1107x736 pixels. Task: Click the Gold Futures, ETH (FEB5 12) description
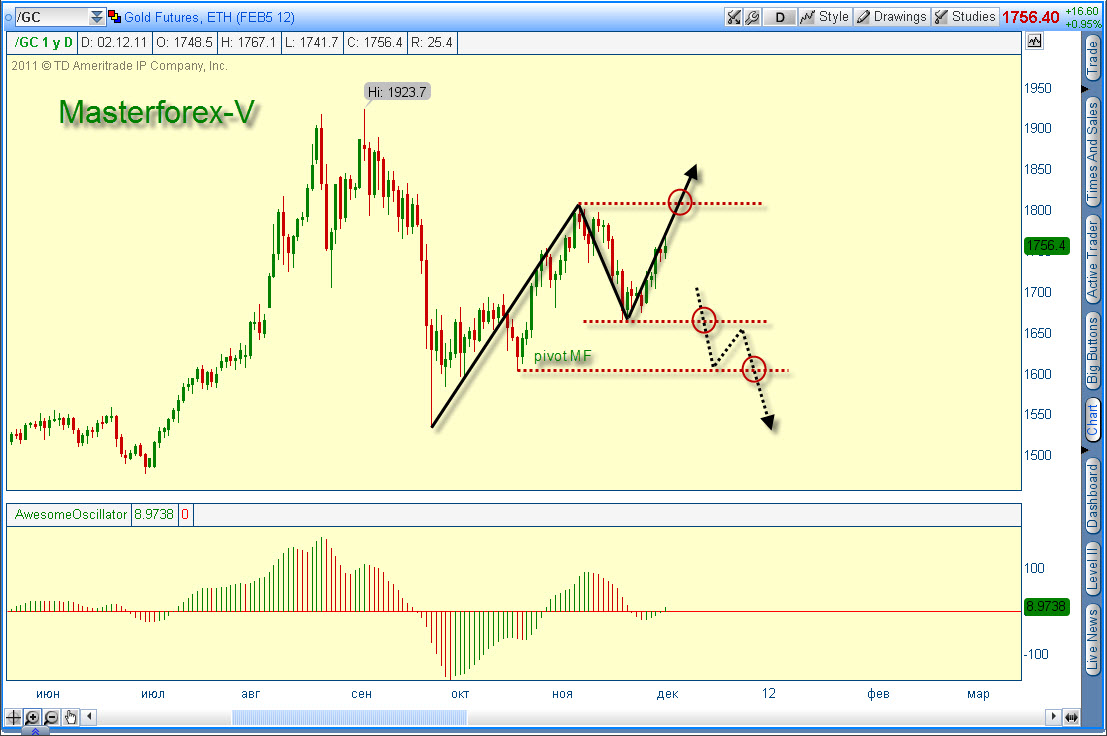[210, 17]
